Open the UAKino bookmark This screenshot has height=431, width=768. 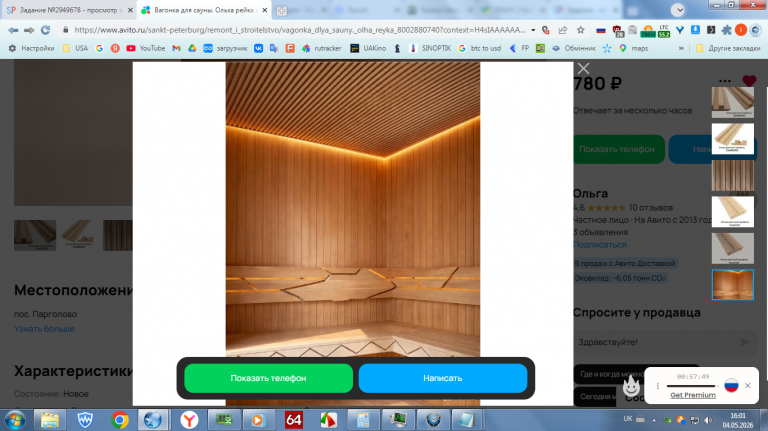[x=368, y=48]
